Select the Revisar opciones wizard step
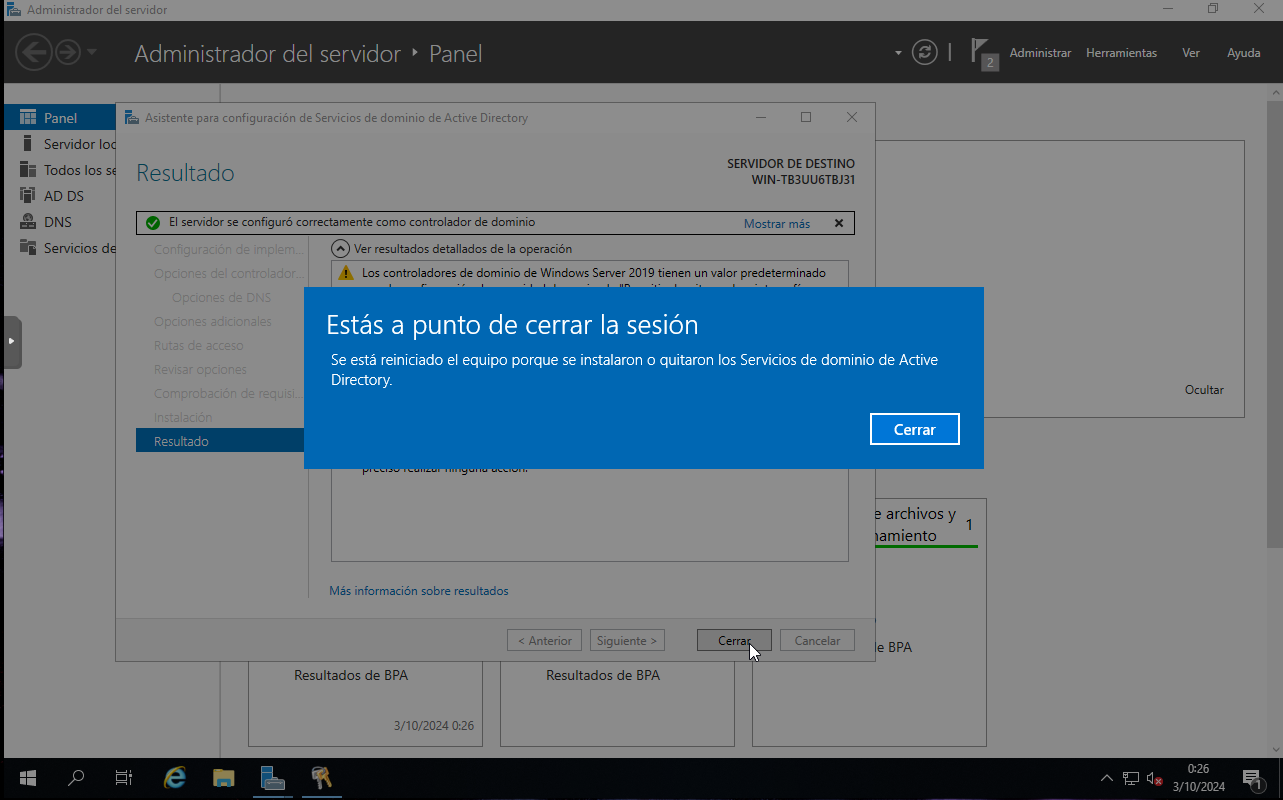The height and width of the screenshot is (800, 1283). [200, 369]
